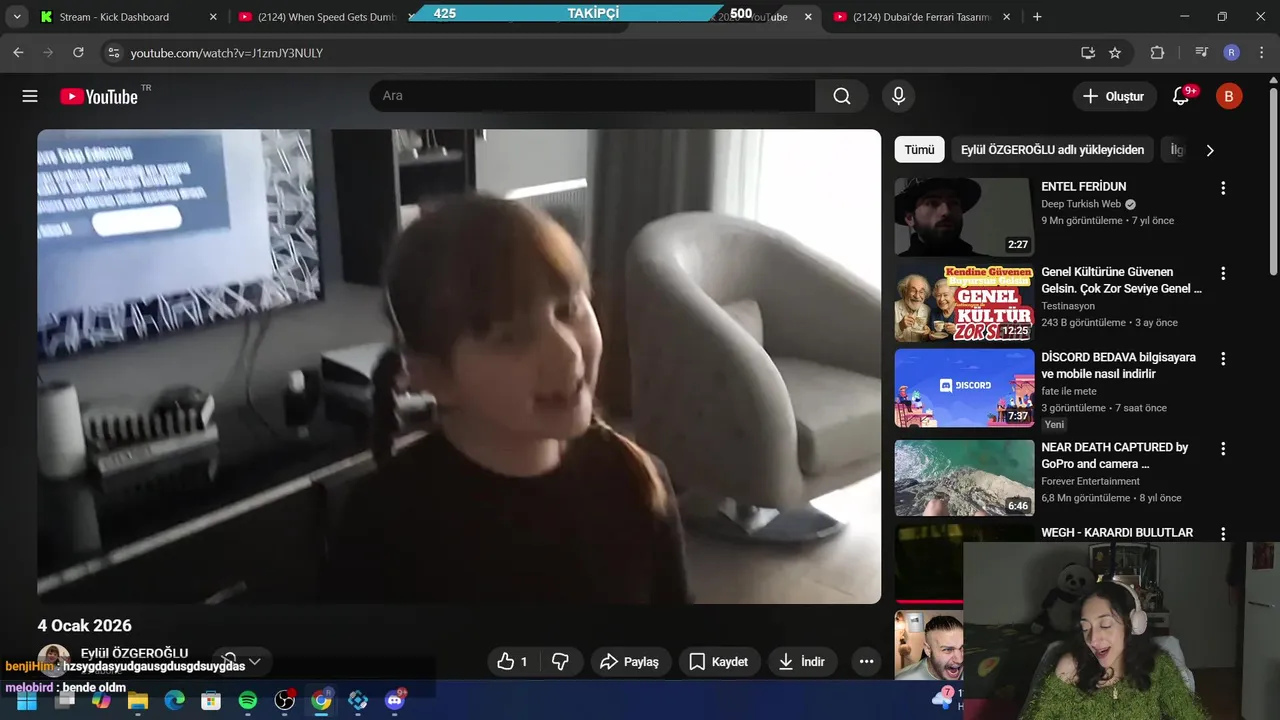This screenshot has width=1280, height=720.
Task: Open the browser extensions puzzle icon
Action: [x=1157, y=53]
